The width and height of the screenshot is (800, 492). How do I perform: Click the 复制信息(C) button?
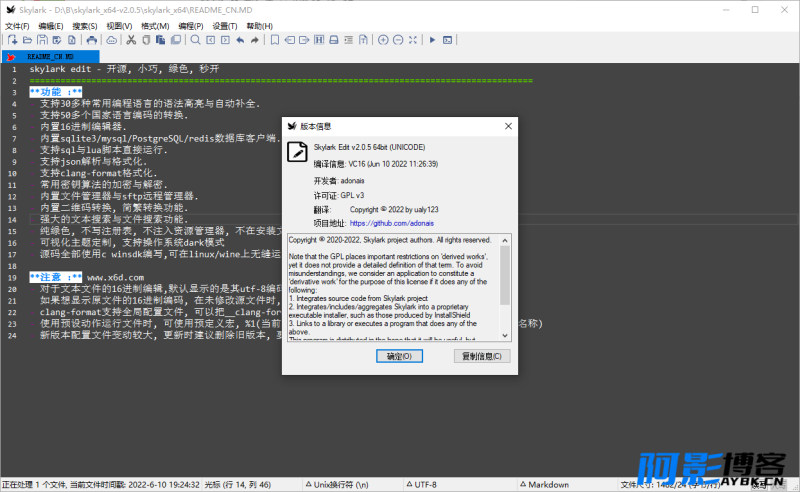coord(482,356)
